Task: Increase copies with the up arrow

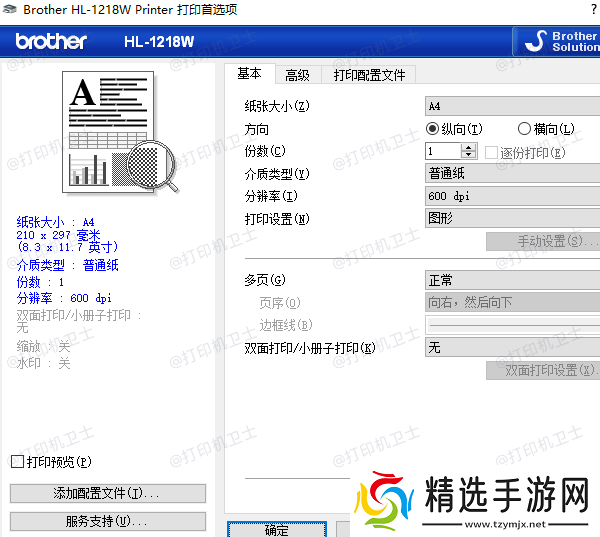Action: (x=469, y=147)
